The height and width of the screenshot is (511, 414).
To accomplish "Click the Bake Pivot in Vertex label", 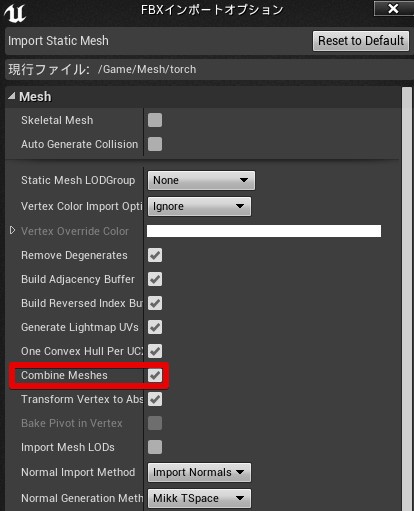I will (72, 423).
